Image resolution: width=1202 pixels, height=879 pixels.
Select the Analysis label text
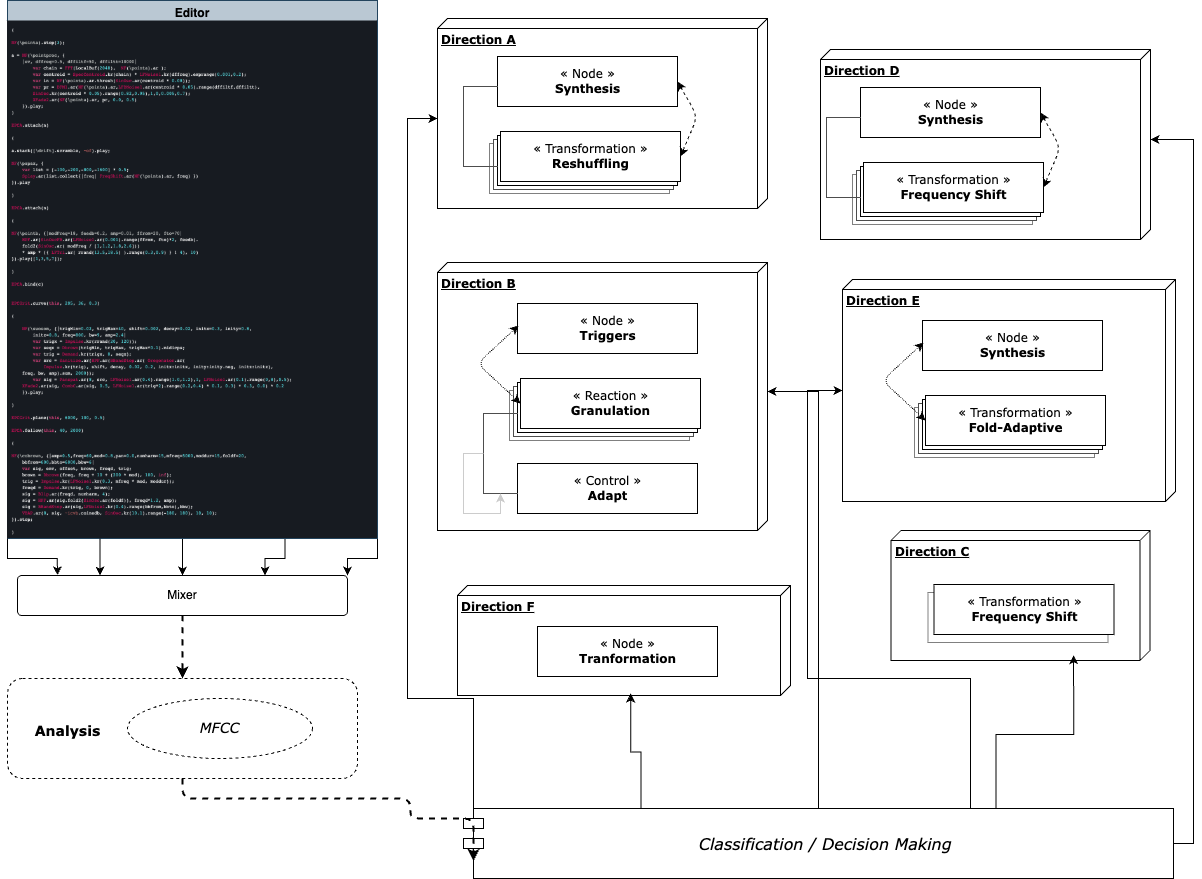(68, 731)
